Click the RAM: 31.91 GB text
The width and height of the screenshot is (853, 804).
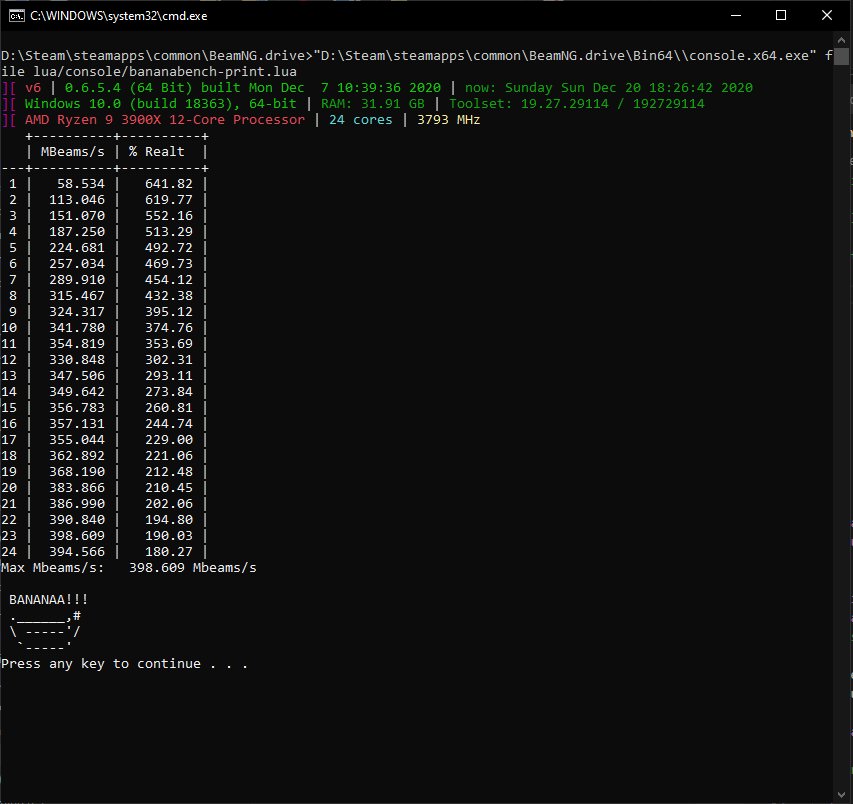tap(373, 104)
